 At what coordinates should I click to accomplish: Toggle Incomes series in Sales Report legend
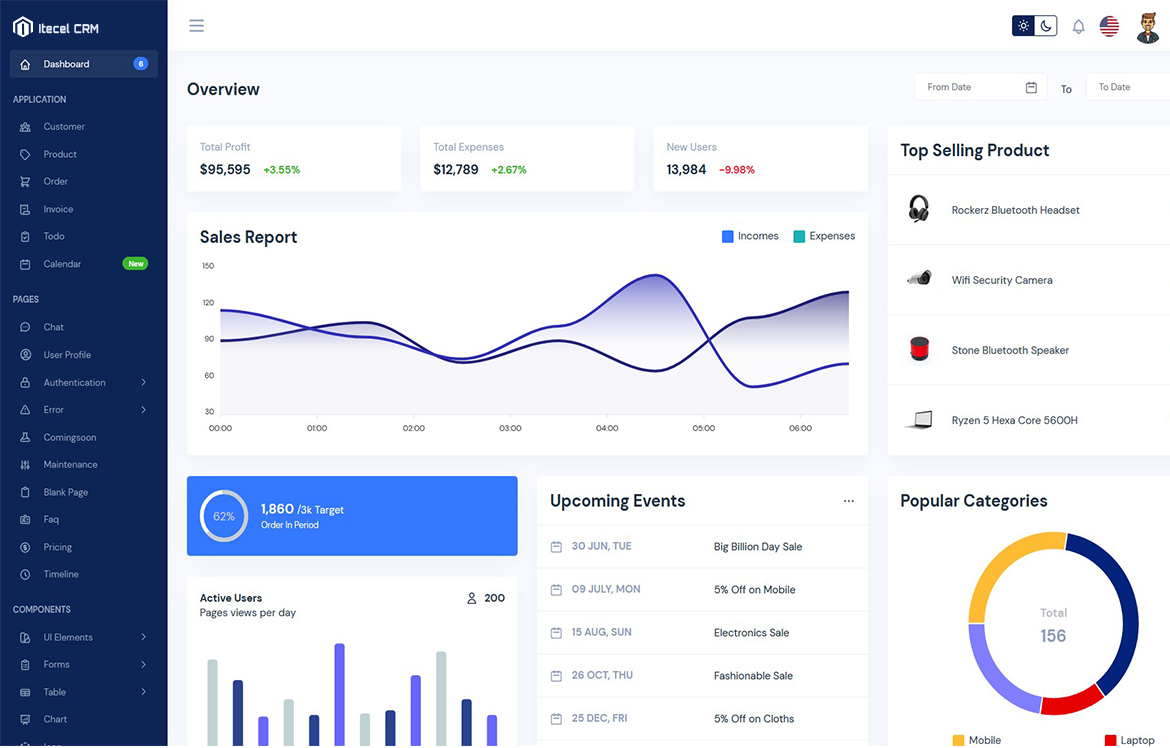pos(750,237)
